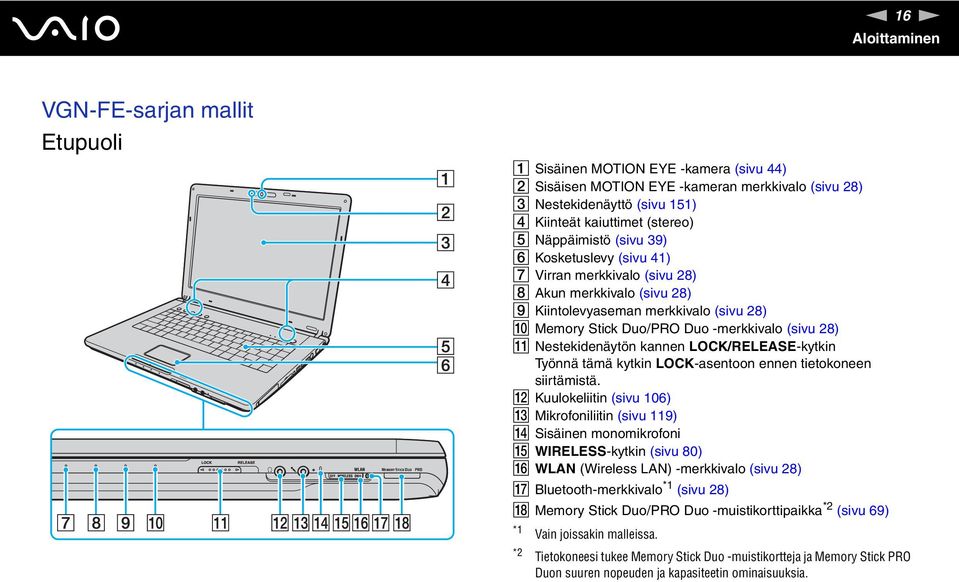
Task: Click the headphone jack in the front panel close-up
Action: click(280, 472)
